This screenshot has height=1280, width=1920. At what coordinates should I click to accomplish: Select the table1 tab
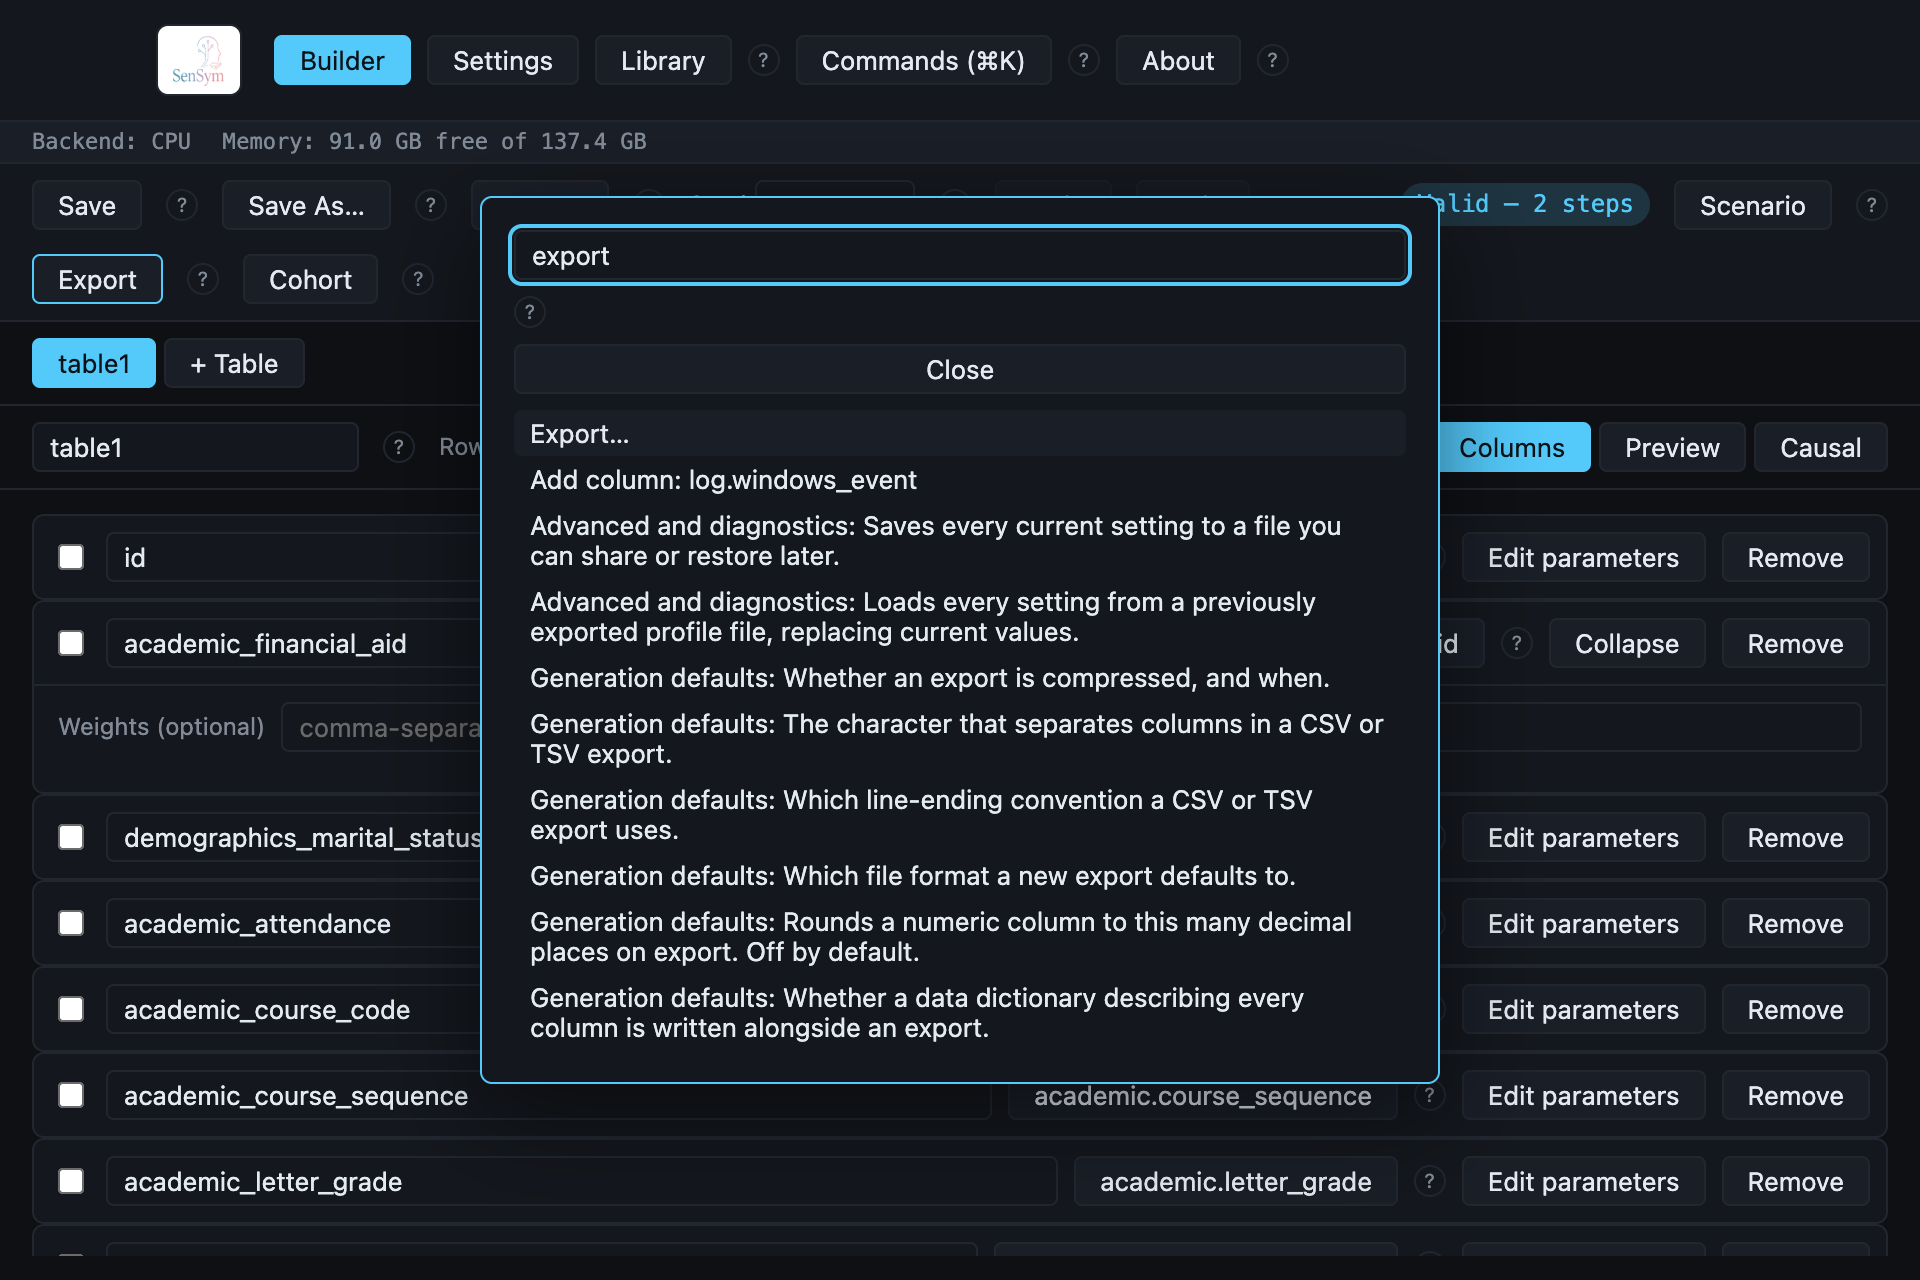[94, 363]
